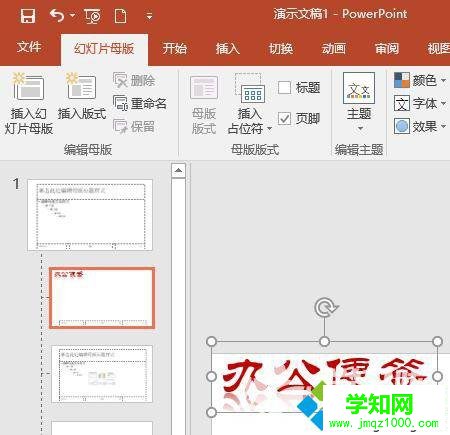Click the Save icon in quick access toolbar
The image size is (450, 435).
pyautogui.click(x=28, y=16)
